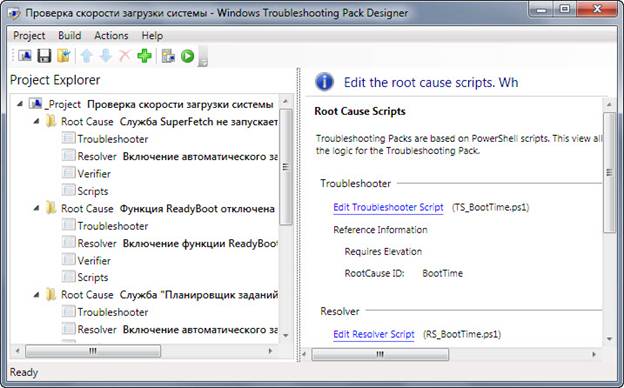Click Project Explorer scroll right arrow

[x=271, y=351]
